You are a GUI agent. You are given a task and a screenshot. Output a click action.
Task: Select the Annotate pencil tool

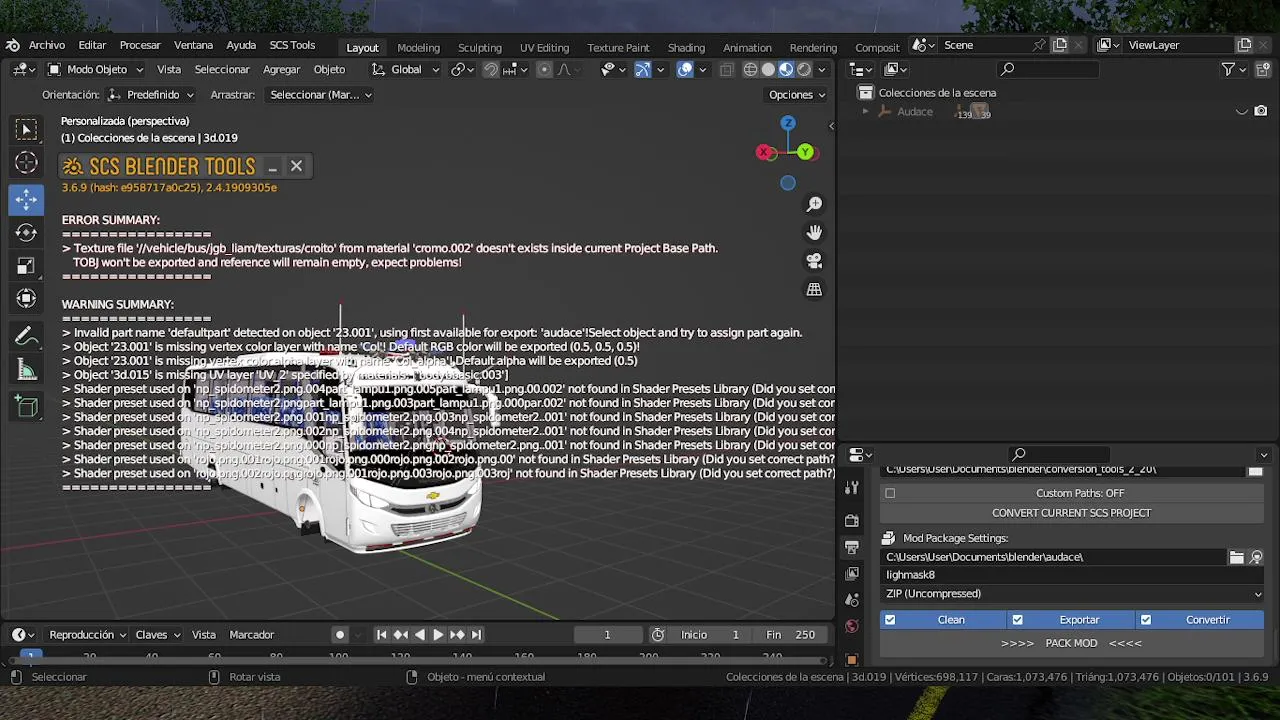click(26, 337)
